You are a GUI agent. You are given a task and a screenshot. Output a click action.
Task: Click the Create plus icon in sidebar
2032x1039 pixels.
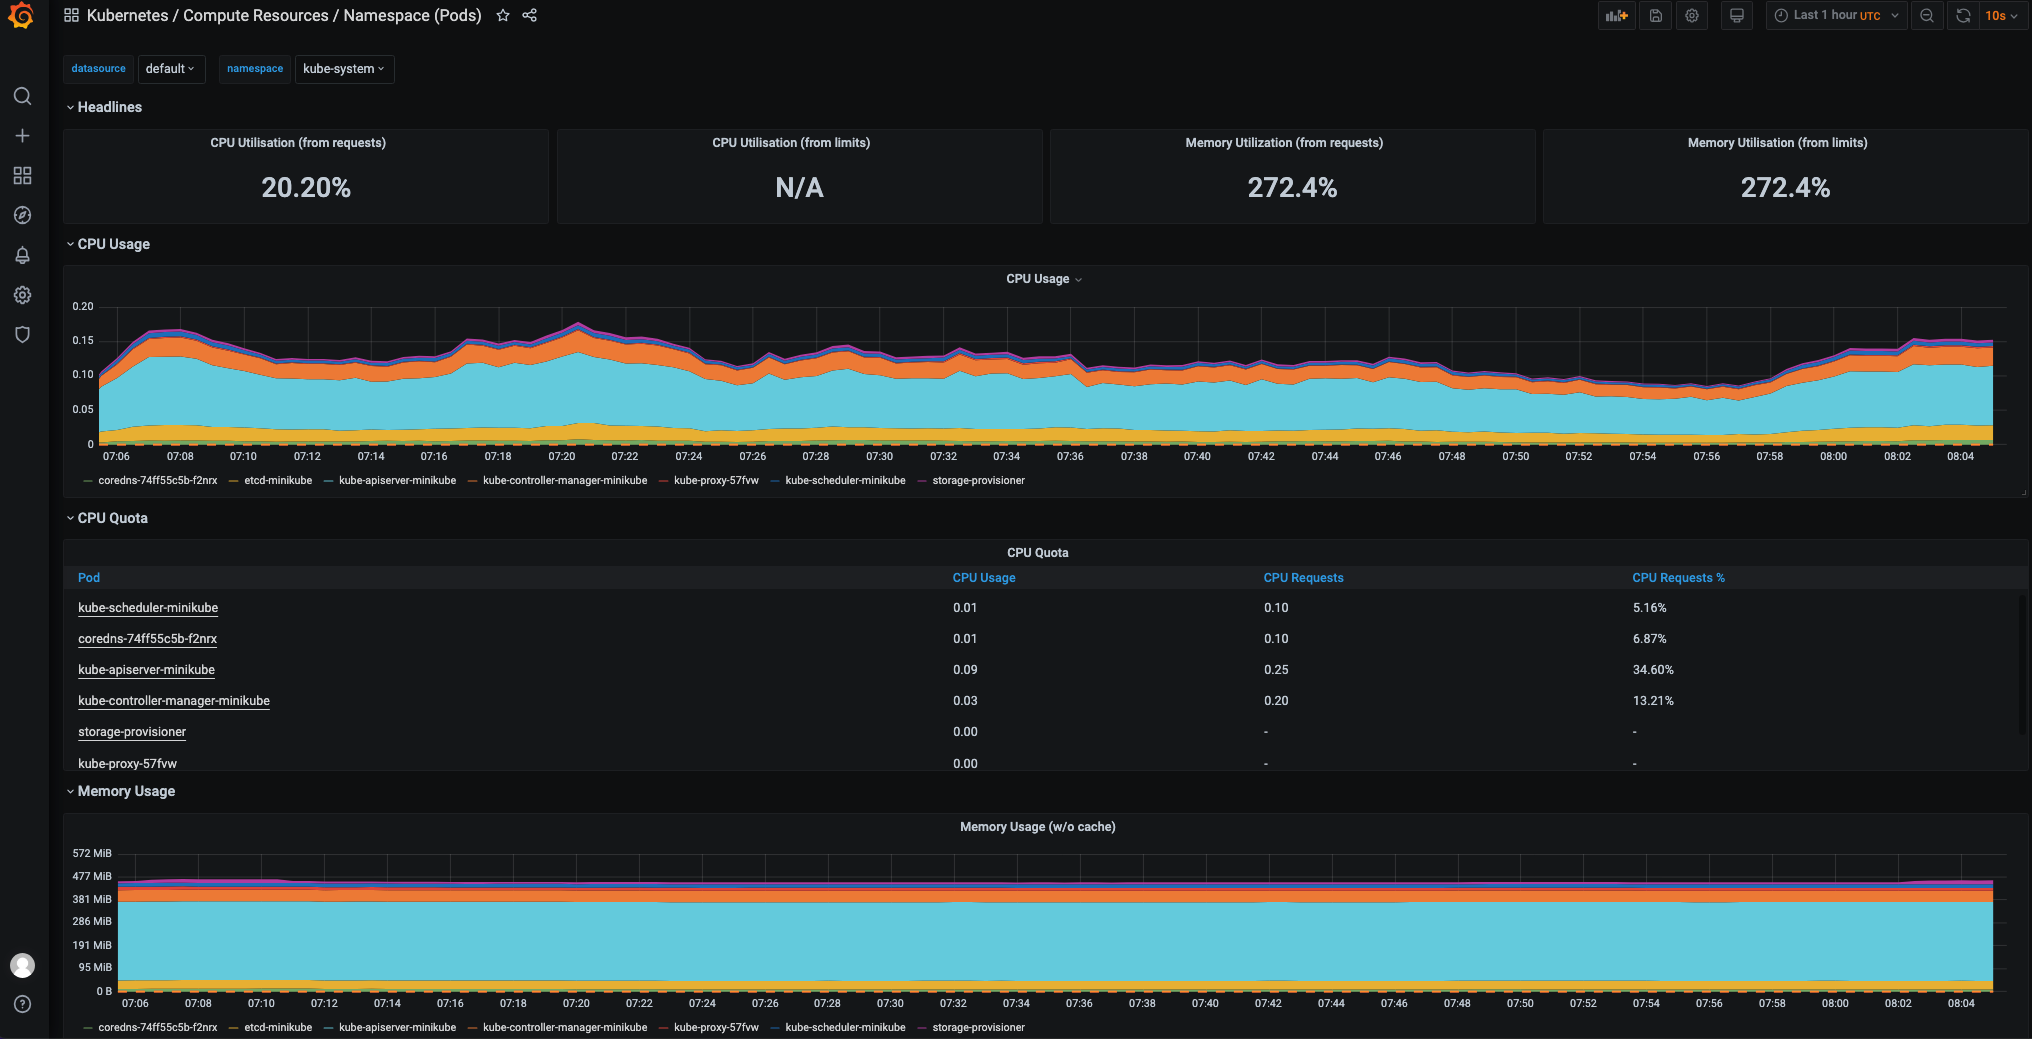[x=22, y=136]
